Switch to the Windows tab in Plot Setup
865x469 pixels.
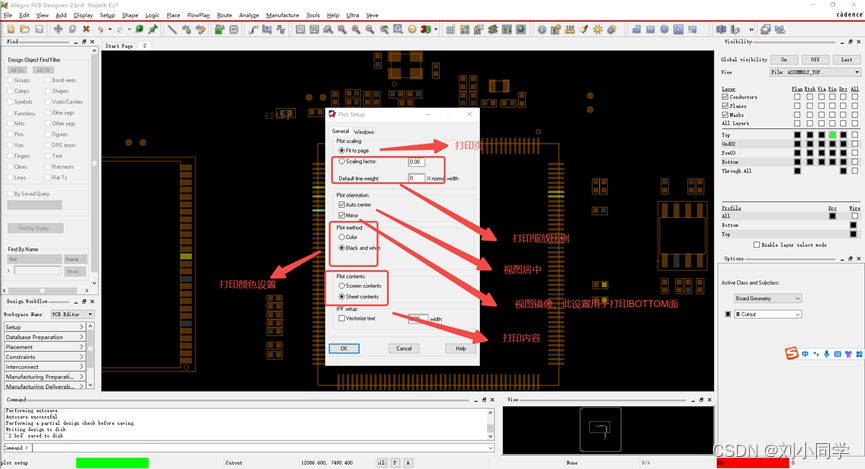[x=364, y=131]
